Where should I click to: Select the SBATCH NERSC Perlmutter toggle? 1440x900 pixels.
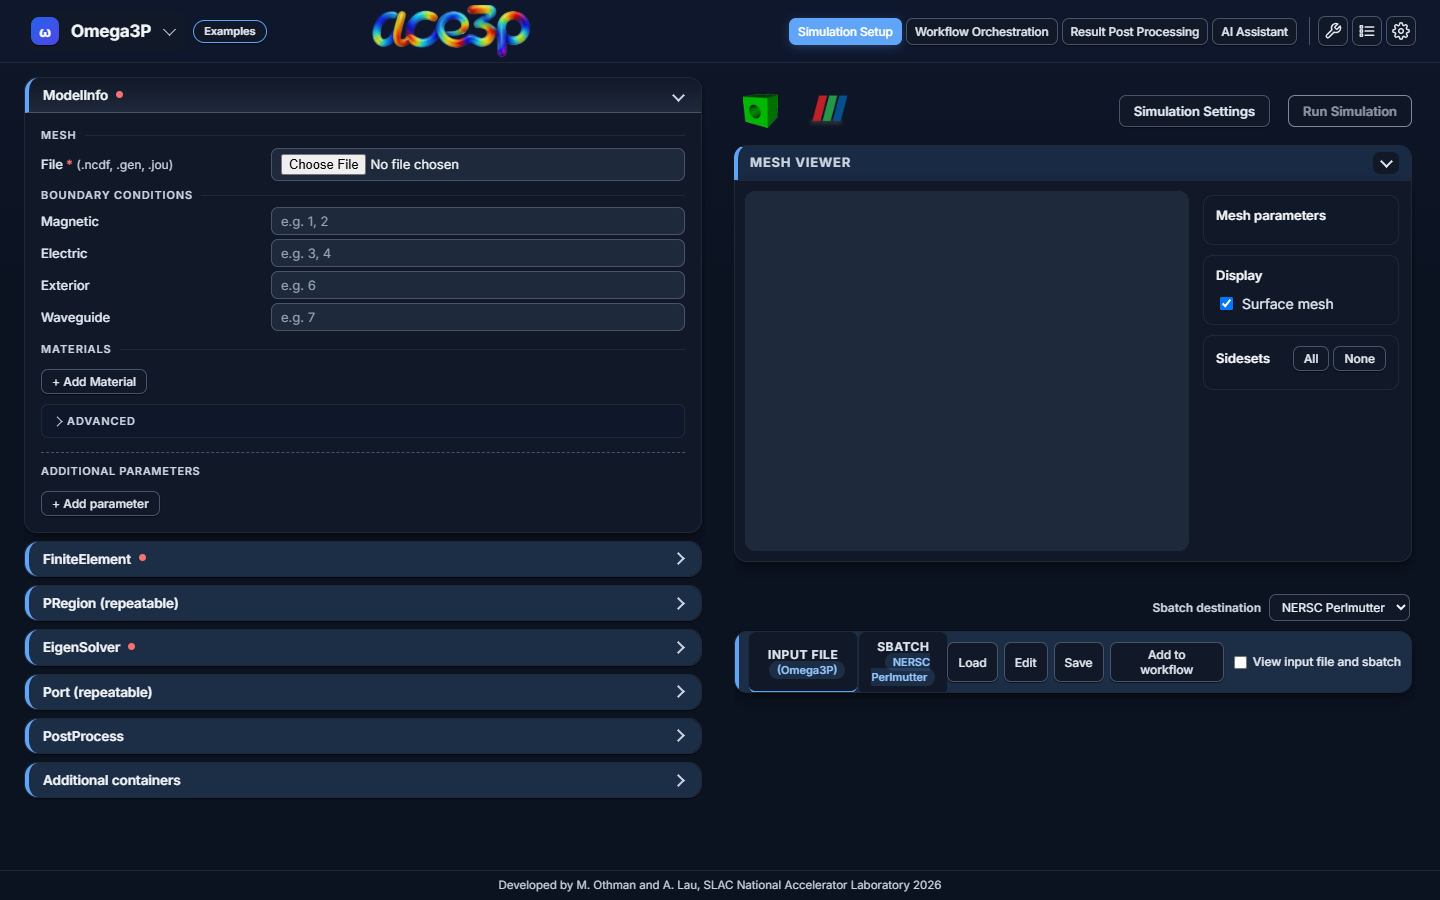point(902,662)
